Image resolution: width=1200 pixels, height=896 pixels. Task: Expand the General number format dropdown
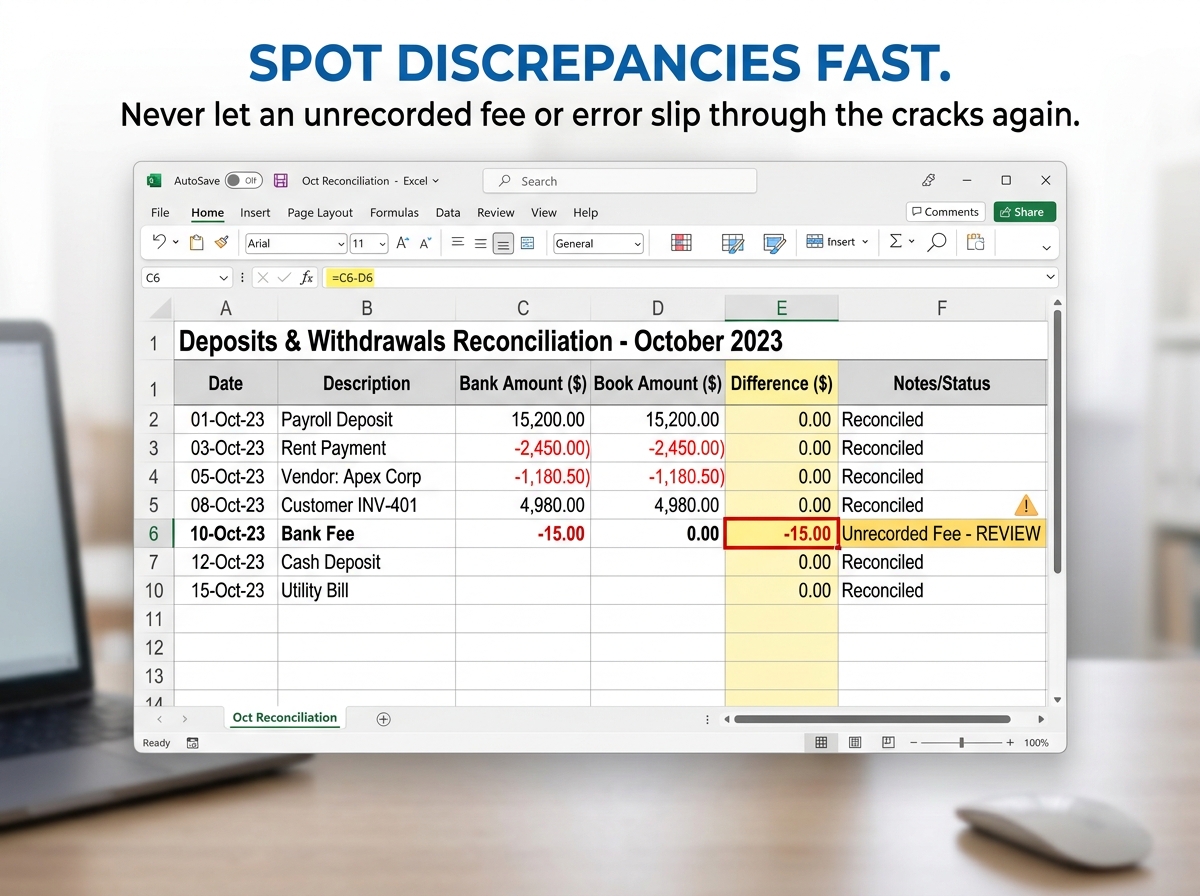point(598,243)
